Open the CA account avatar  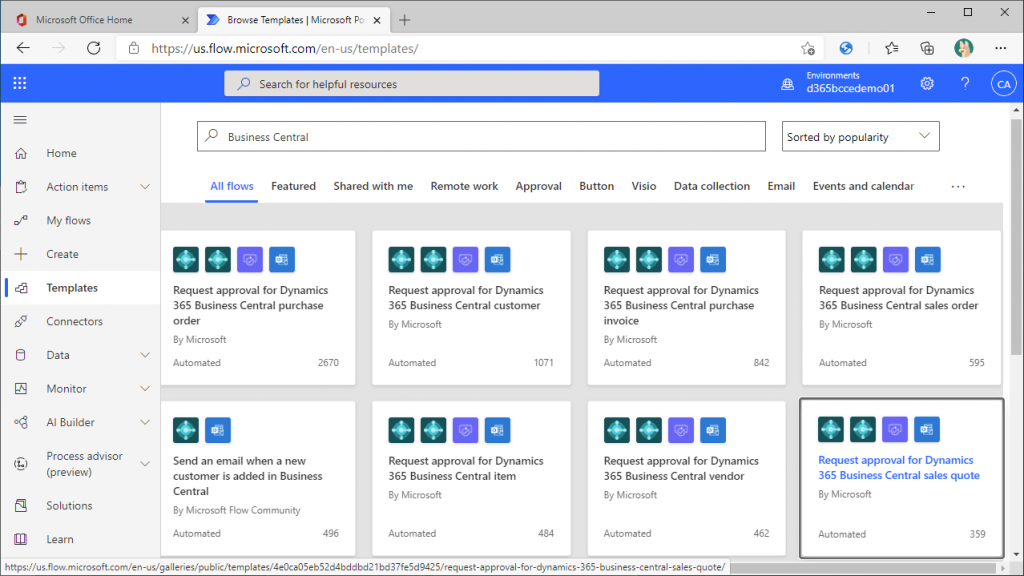(x=1003, y=84)
